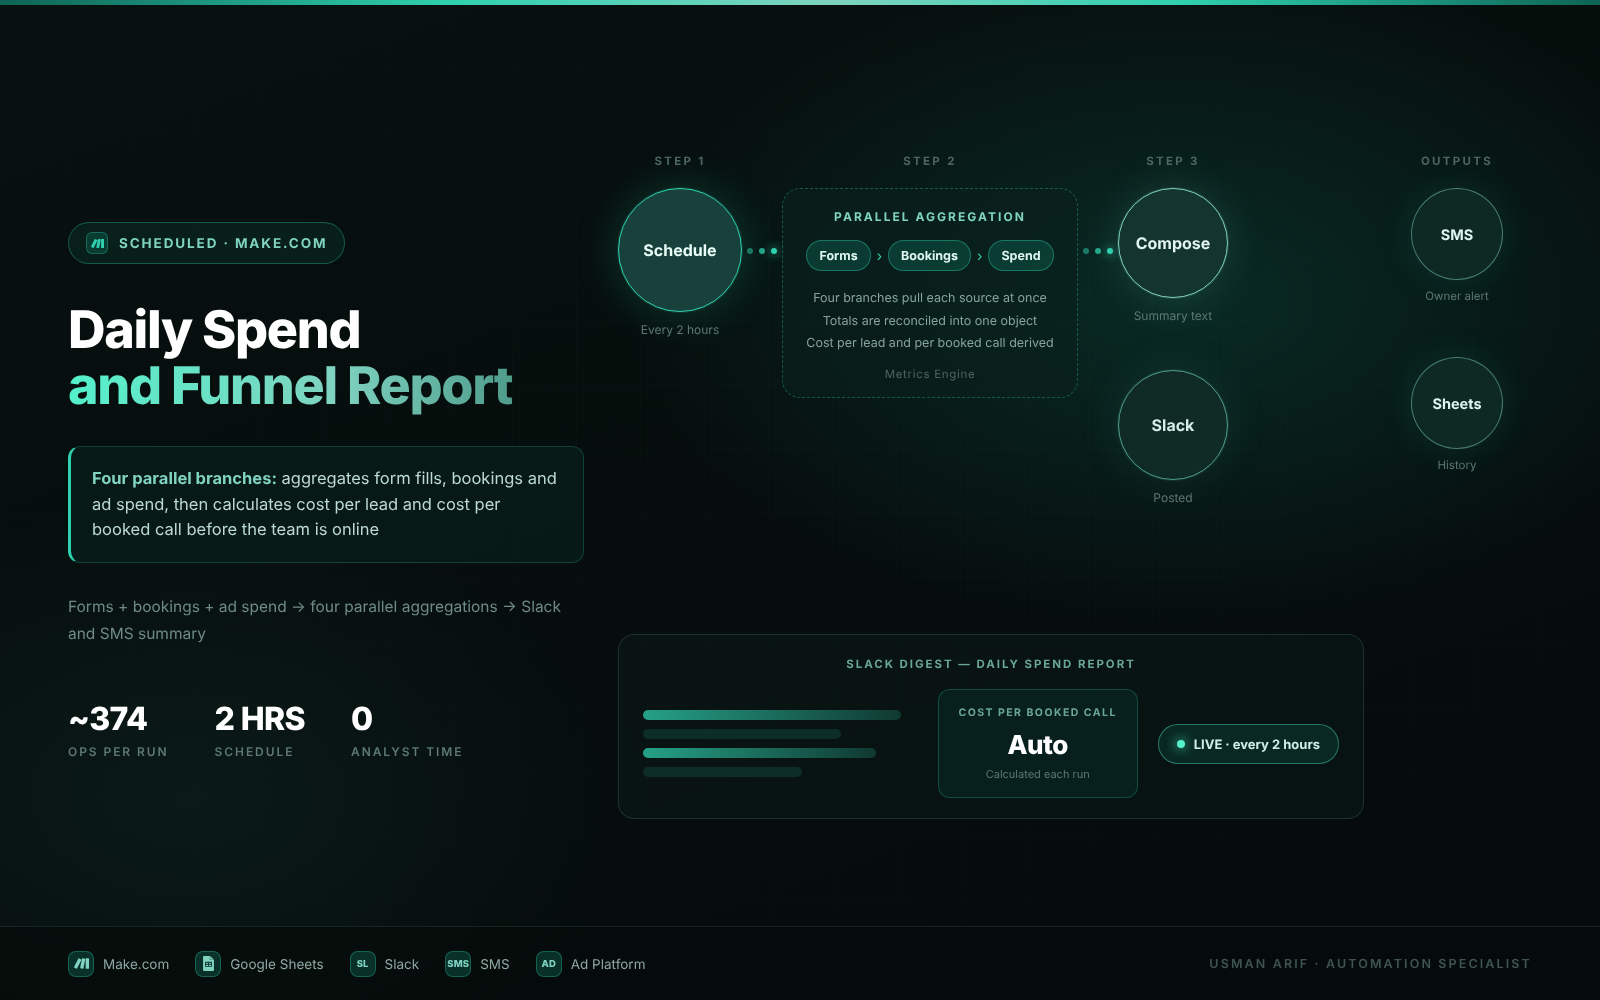Screen dimensions: 1600x1000
Task: Click the Make.com logo in the Scheduled badge
Action: click(x=97, y=243)
